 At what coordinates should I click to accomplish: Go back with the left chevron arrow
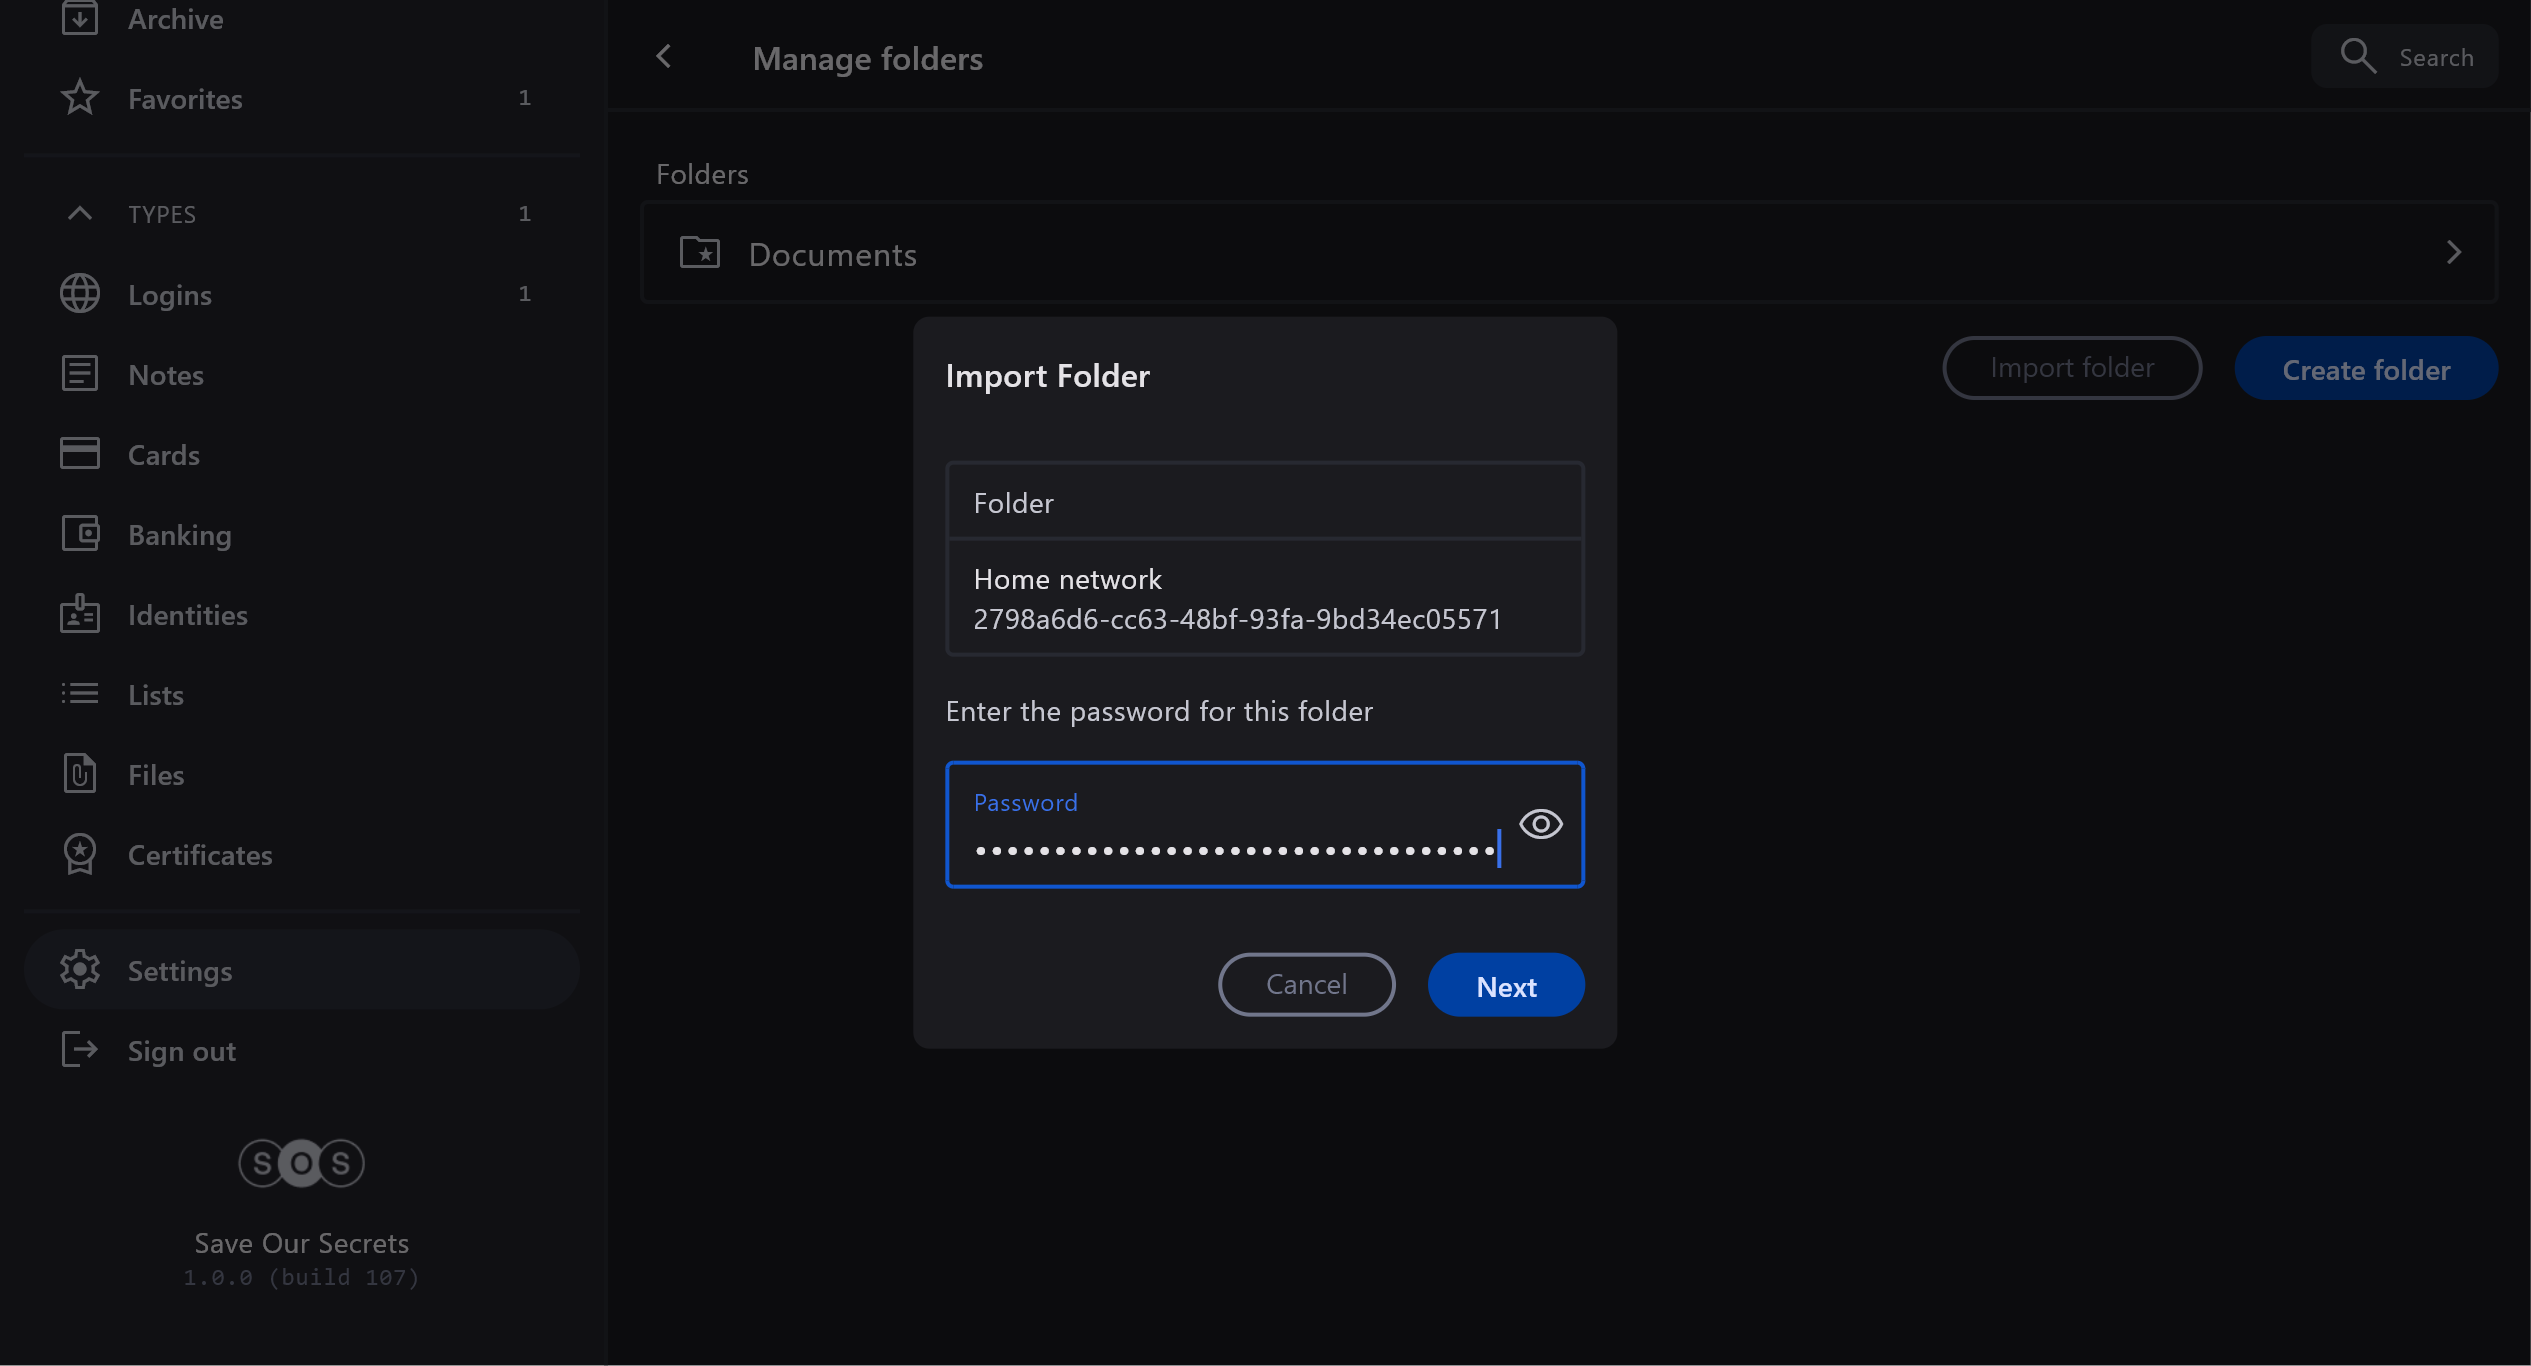(x=664, y=57)
